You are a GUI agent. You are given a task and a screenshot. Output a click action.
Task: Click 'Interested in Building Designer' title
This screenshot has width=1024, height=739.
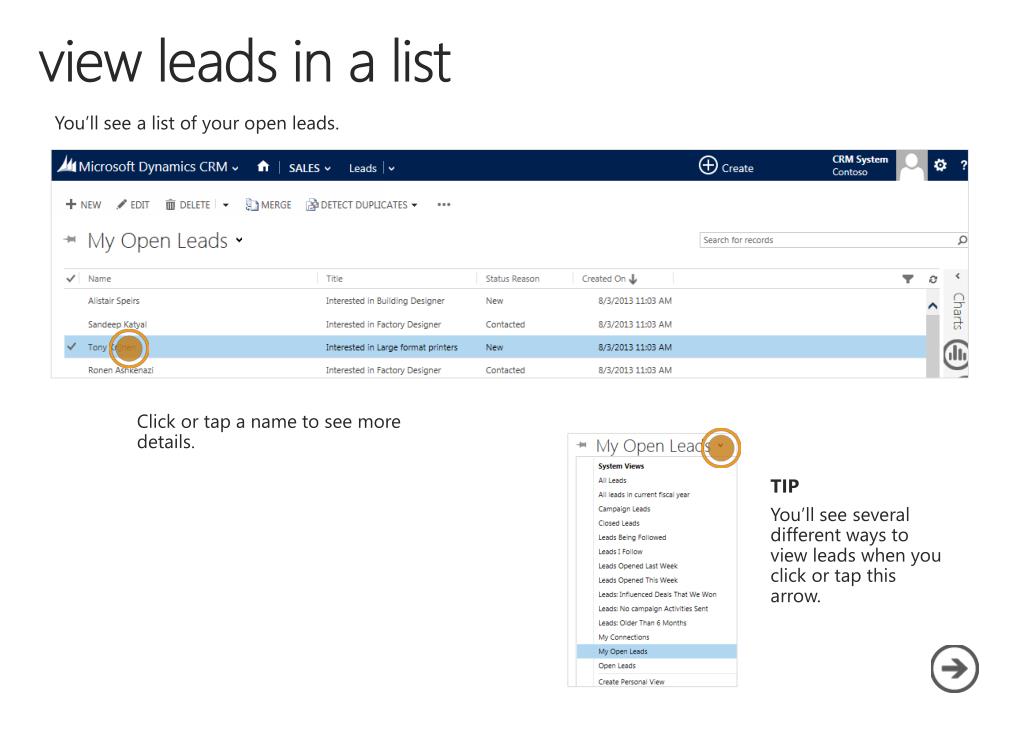click(385, 301)
